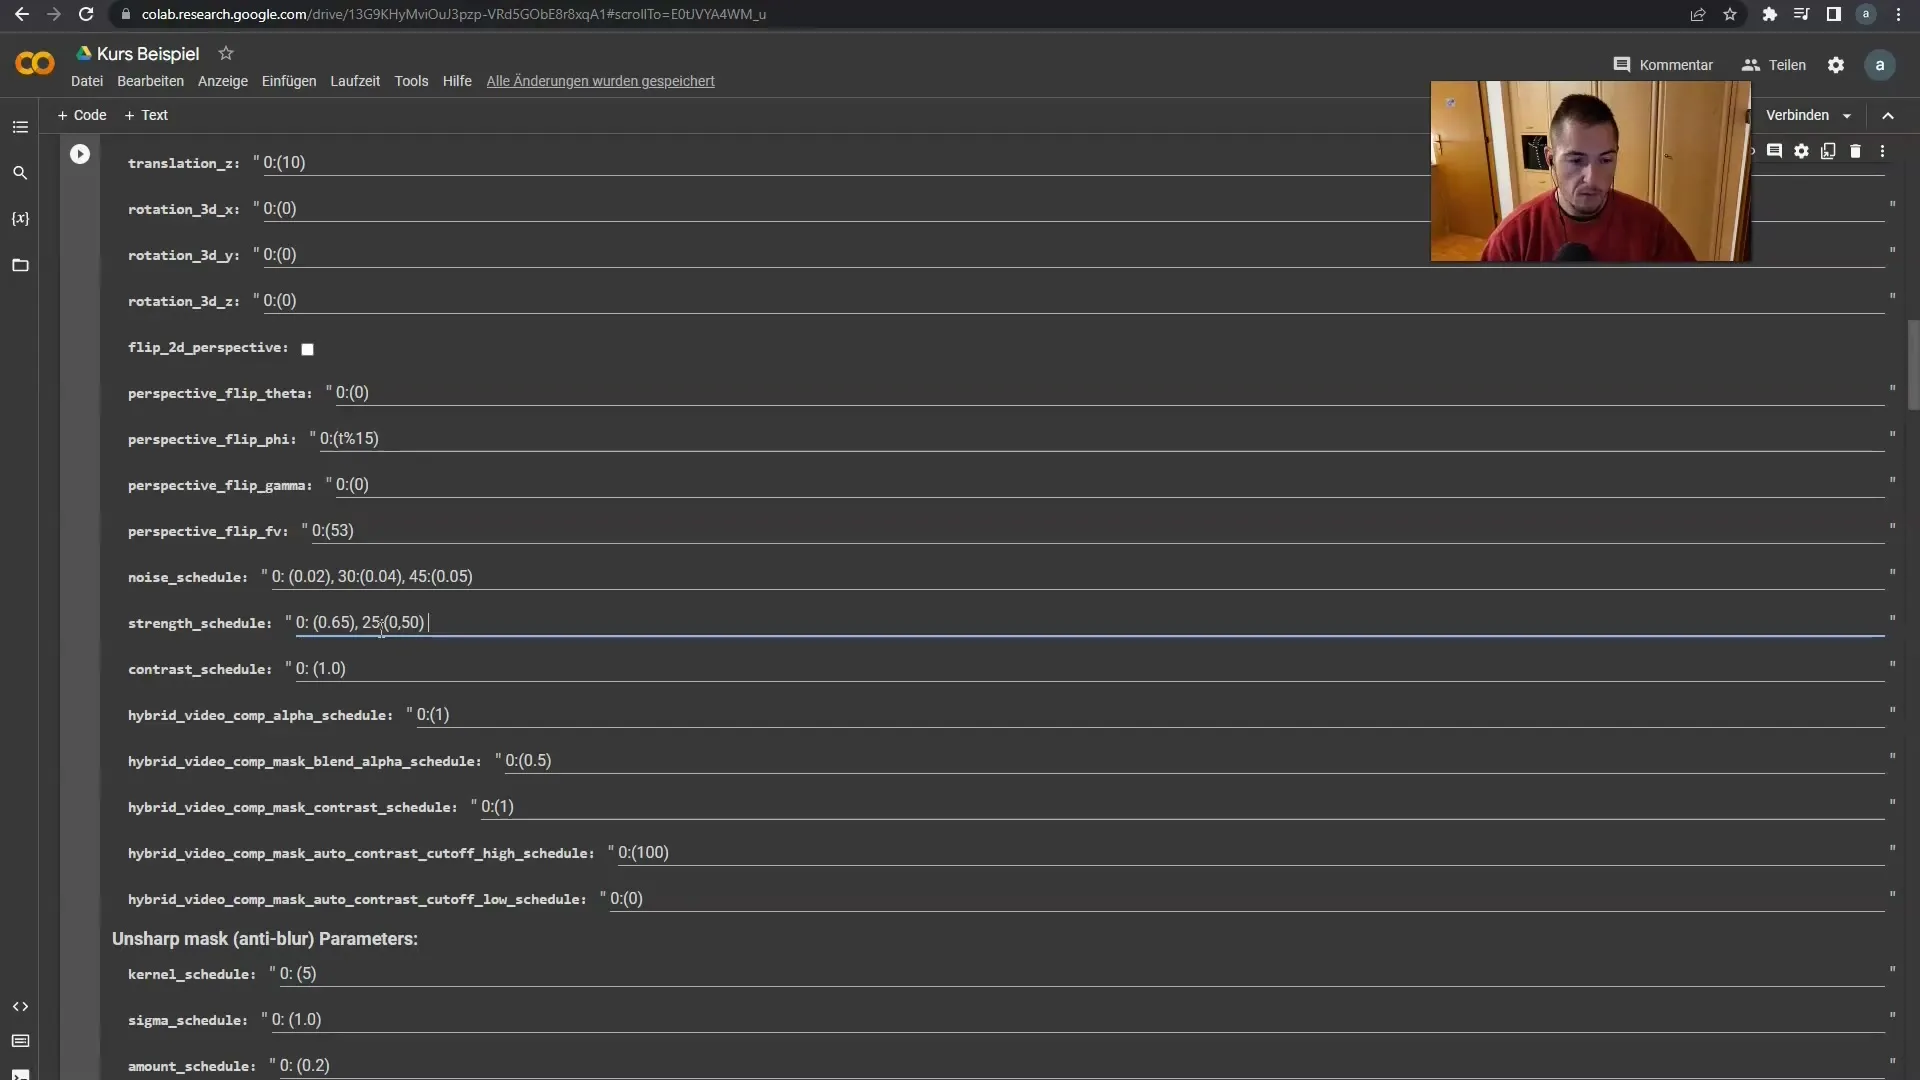Edit the perspective_flip_gamma field
The height and width of the screenshot is (1080, 1920).
pyautogui.click(x=1110, y=485)
